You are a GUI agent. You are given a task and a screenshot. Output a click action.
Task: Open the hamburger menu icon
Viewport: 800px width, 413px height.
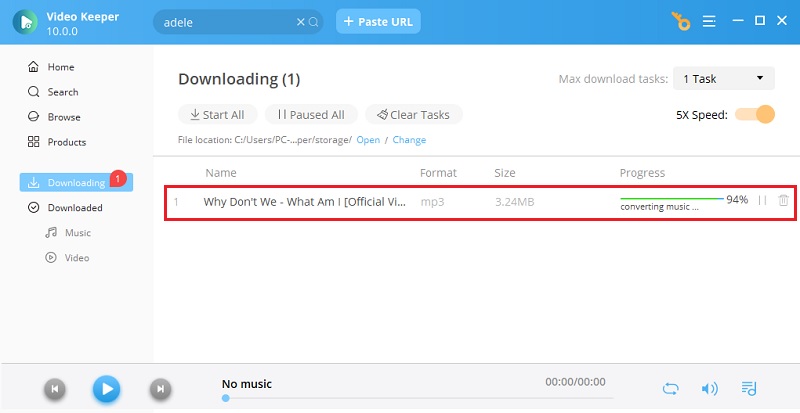[709, 21]
